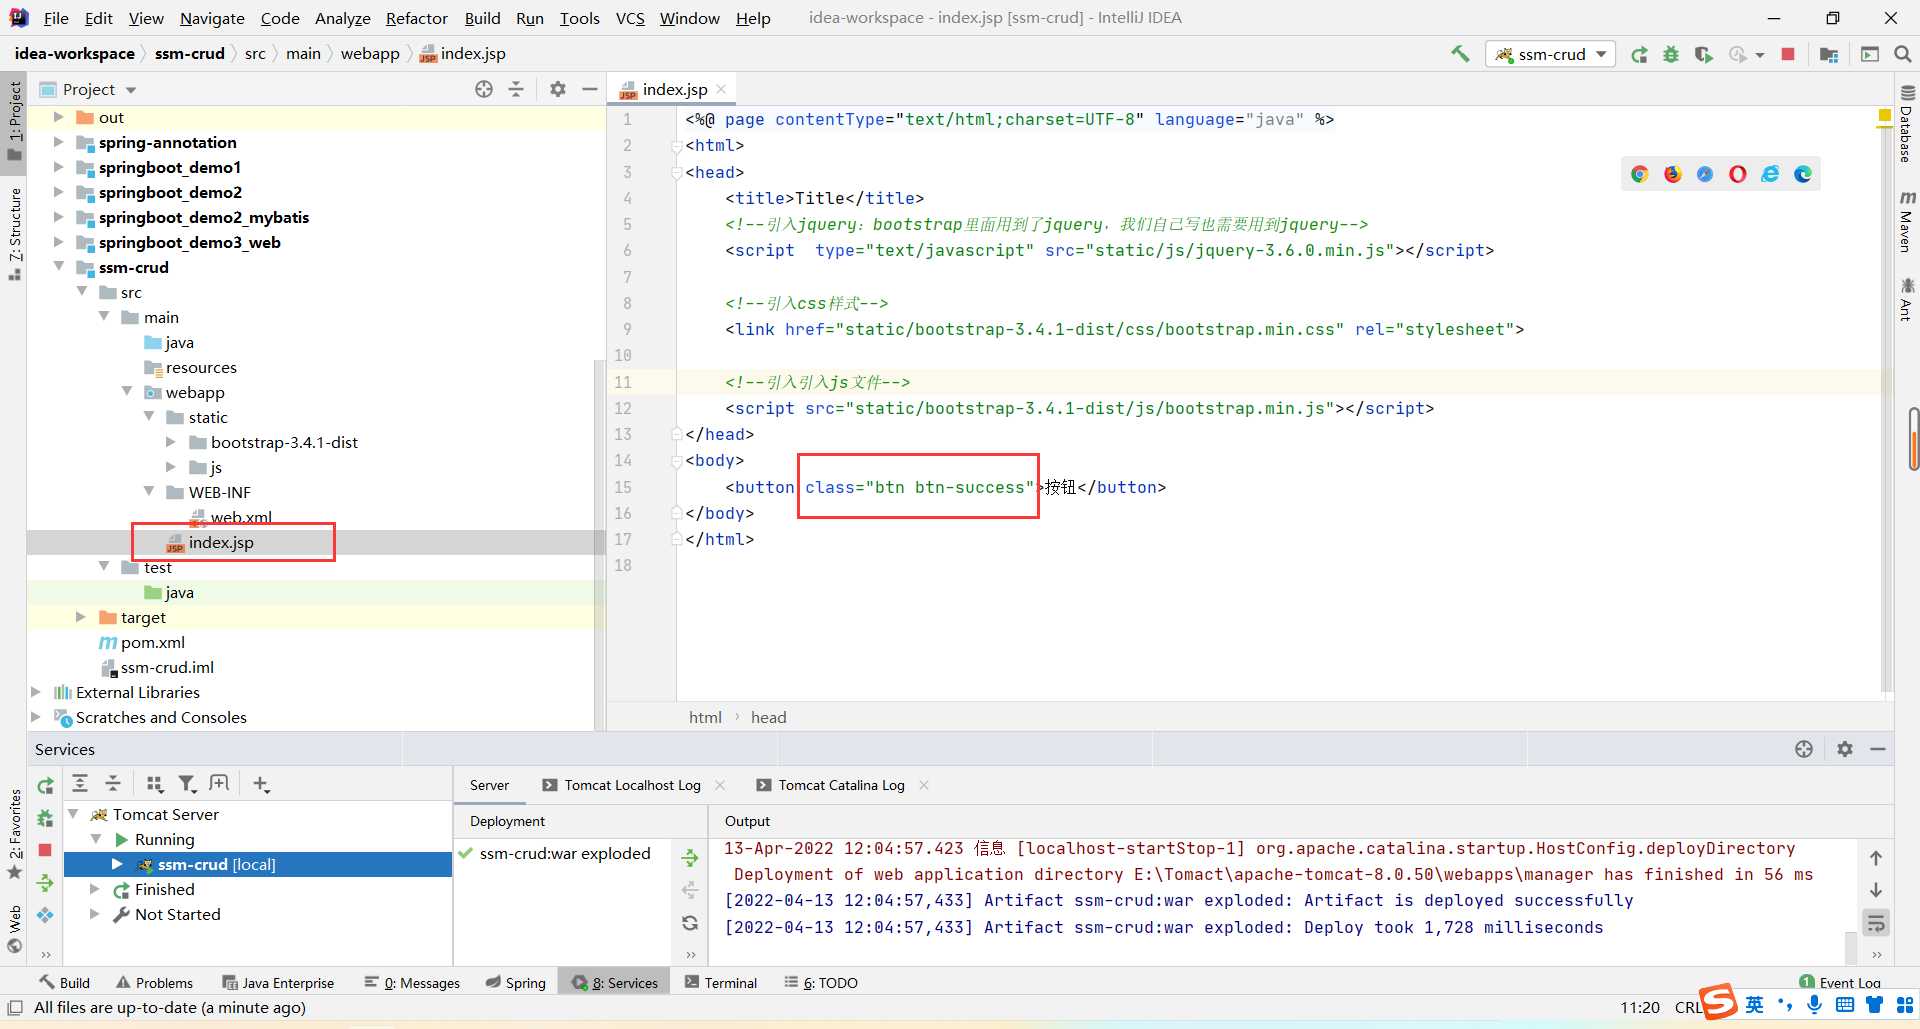Click Add Service plus button

click(261, 784)
